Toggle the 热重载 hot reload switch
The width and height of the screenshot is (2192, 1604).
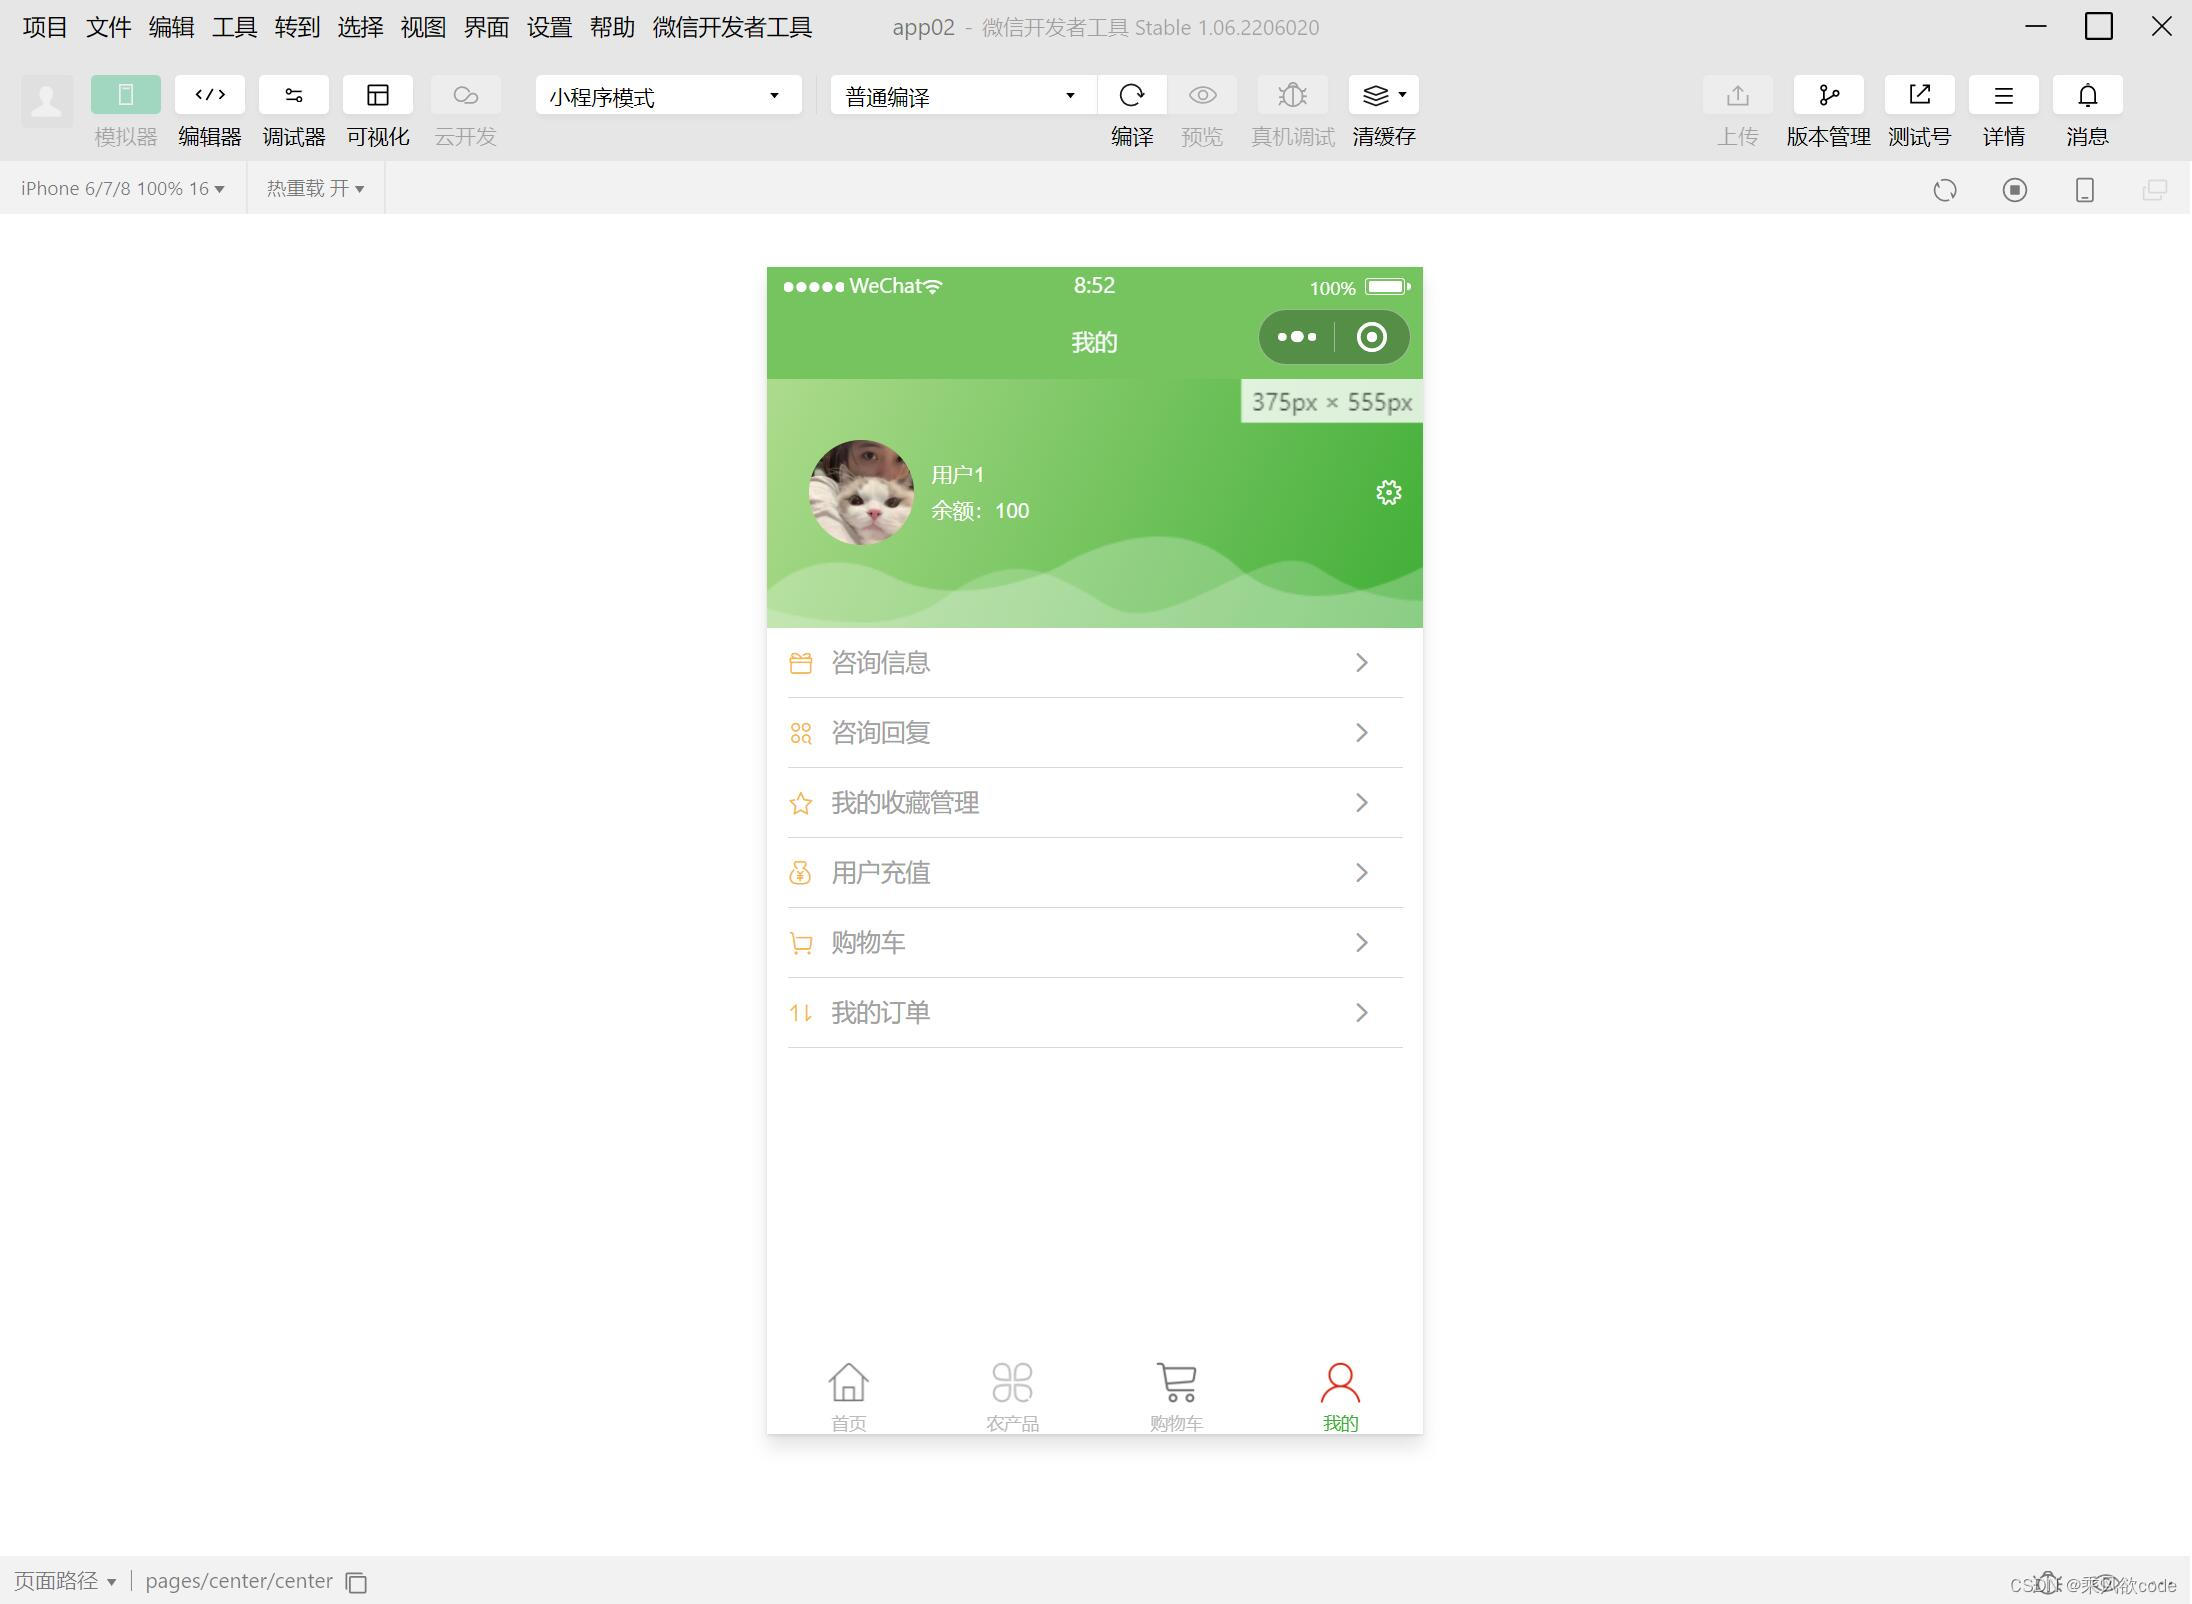[314, 188]
